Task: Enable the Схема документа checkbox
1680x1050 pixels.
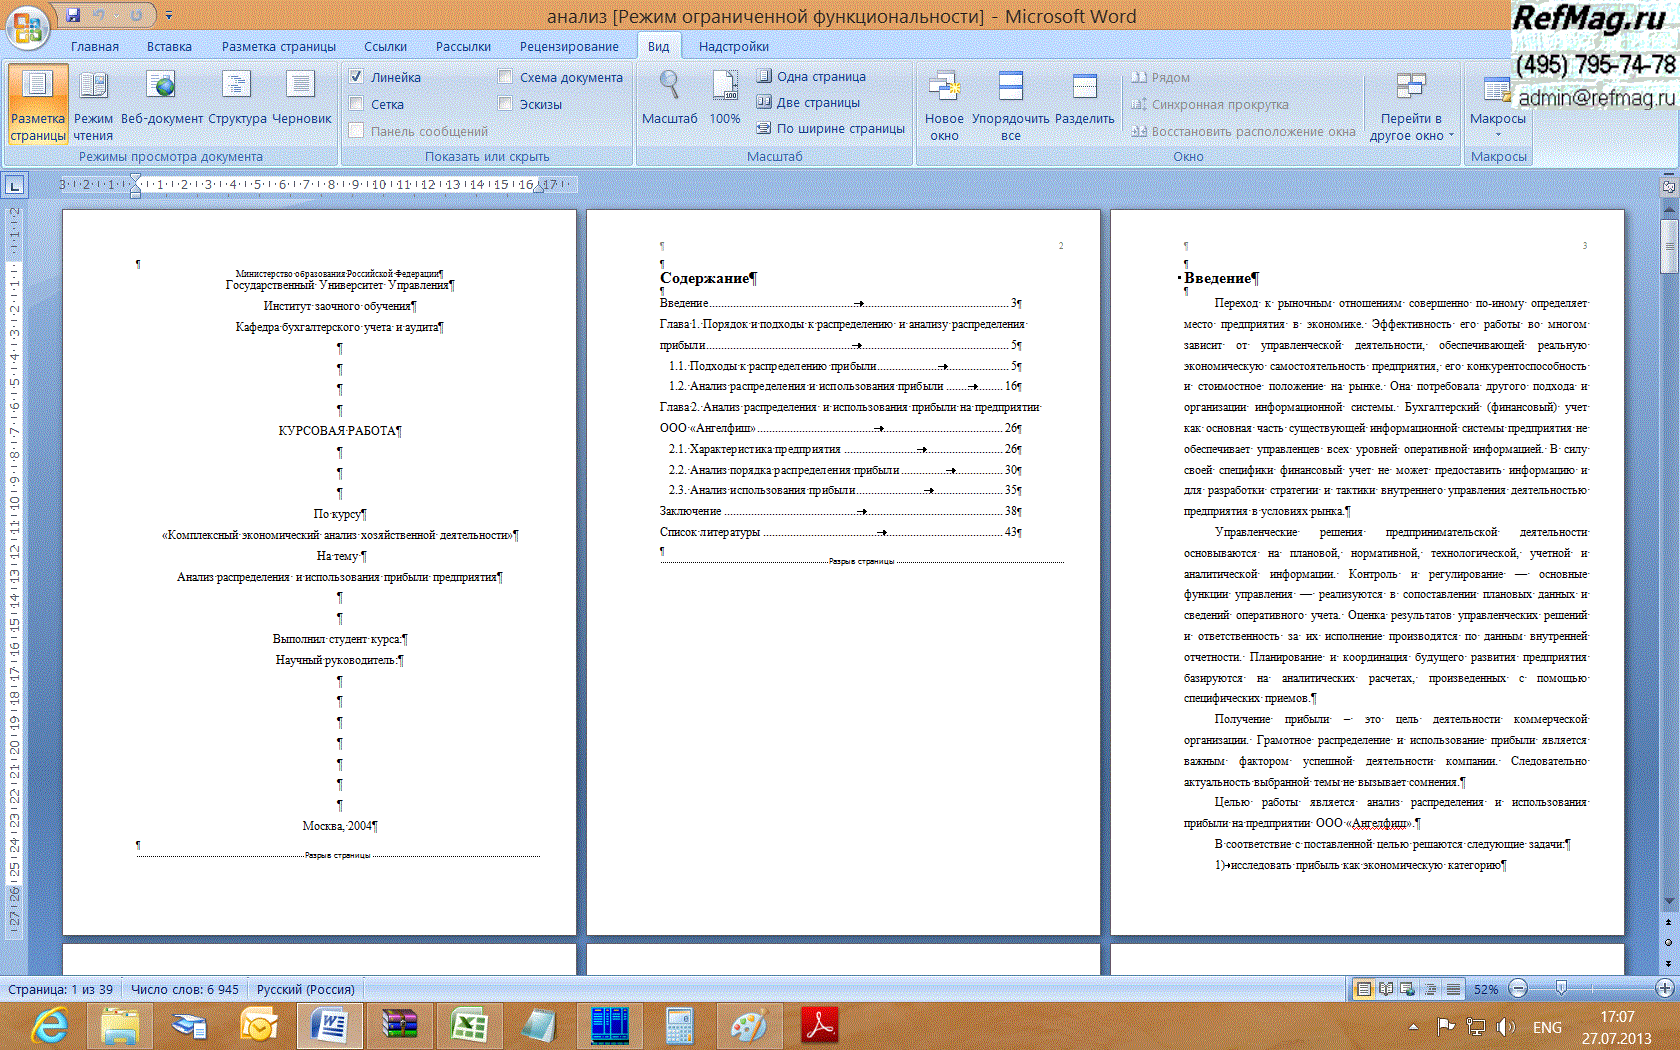Action: coord(505,77)
